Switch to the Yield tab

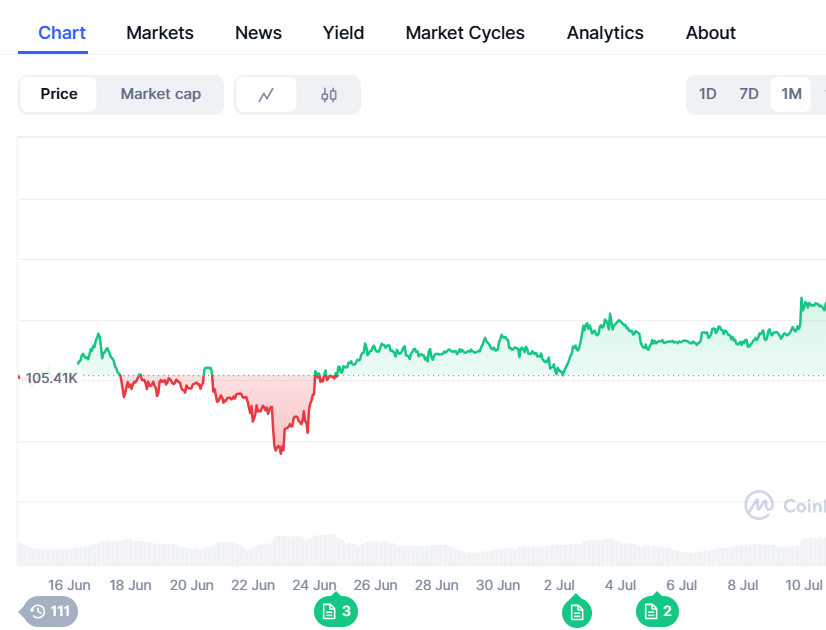(x=343, y=33)
